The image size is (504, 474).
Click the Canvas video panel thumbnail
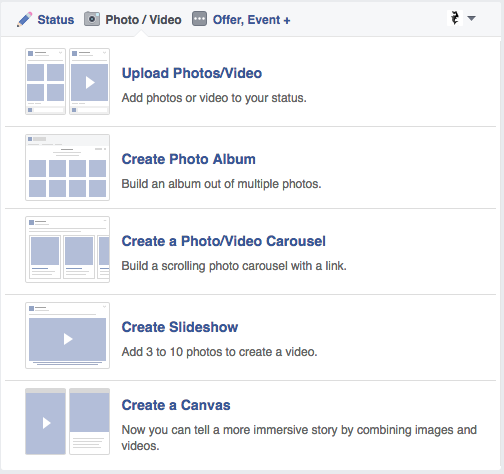[45, 421]
